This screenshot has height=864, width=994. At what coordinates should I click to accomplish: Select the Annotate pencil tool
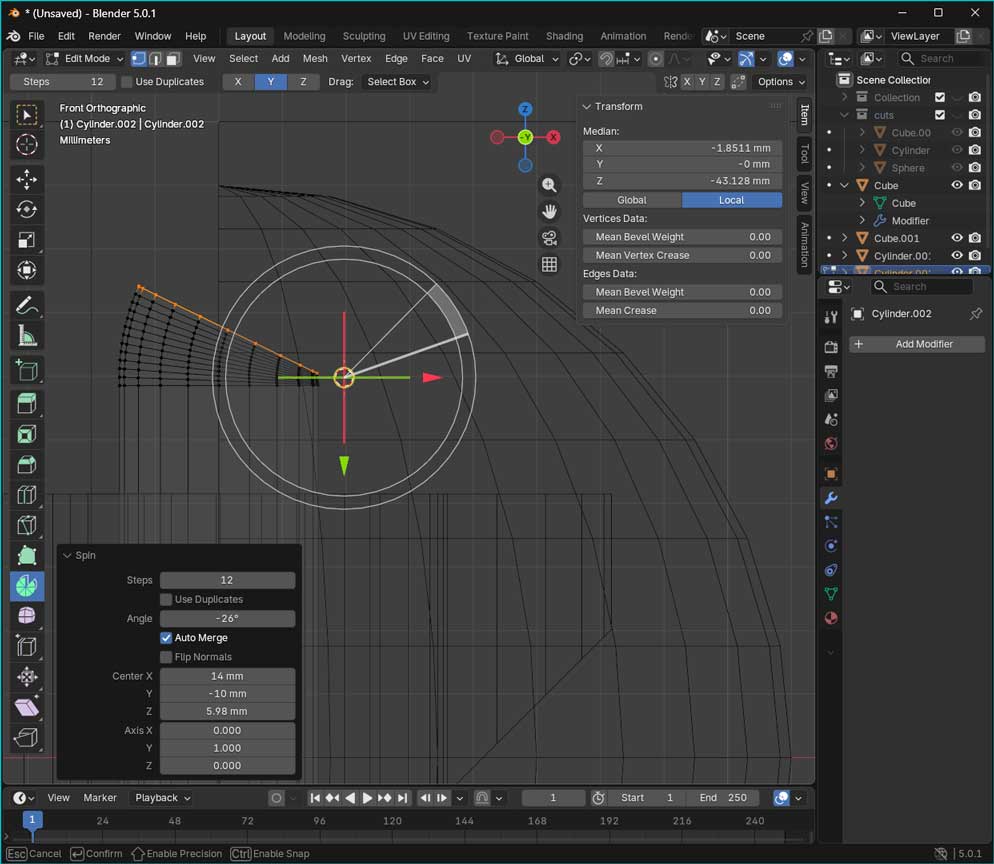(27, 305)
